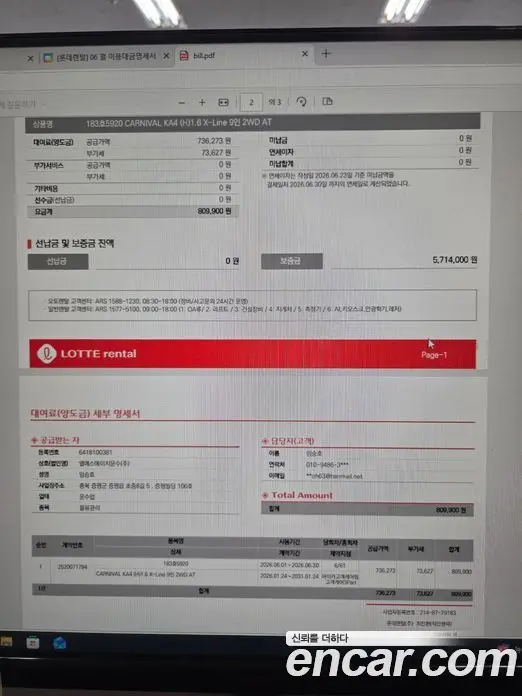This screenshot has height=696, width=522.
Task: Open the page view icon in PDF toolbar
Action: 327,101
